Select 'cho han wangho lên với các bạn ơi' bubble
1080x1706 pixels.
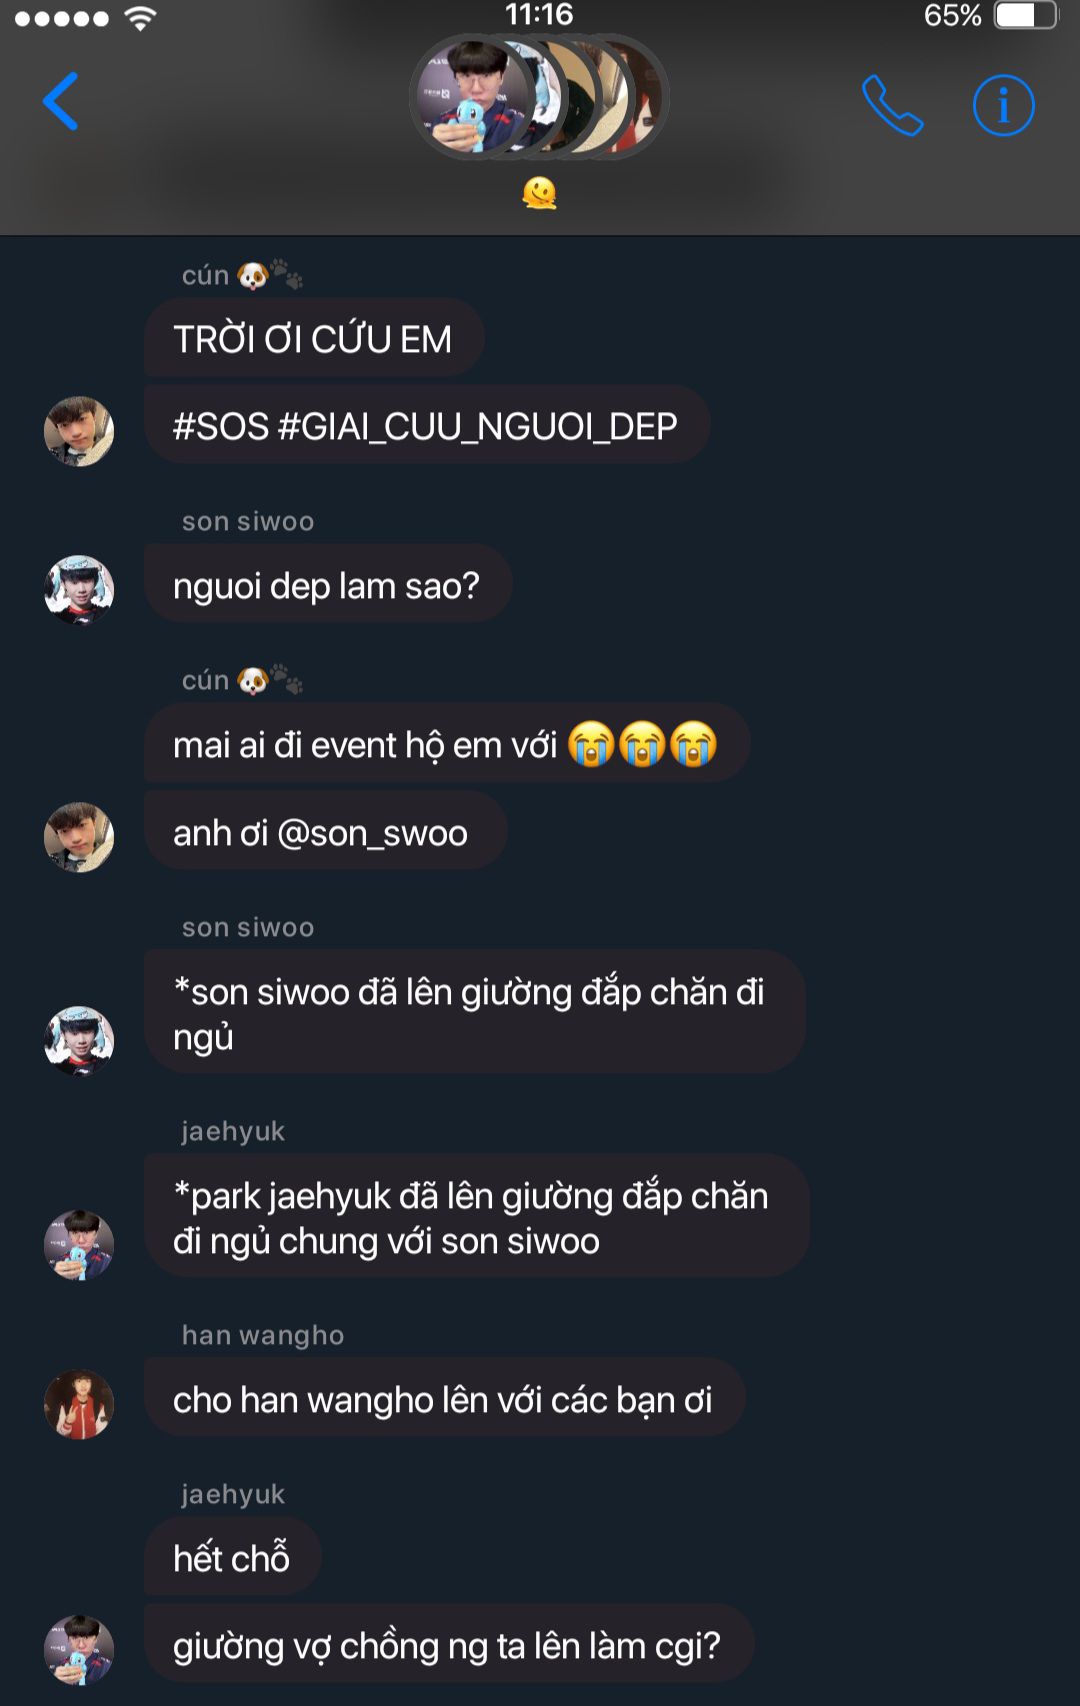coord(444,1398)
